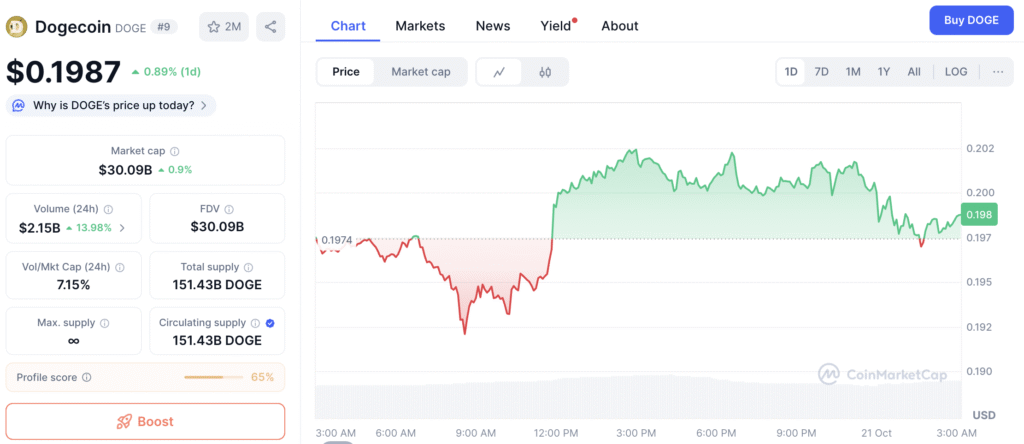Expand 'Why is DOGE's price up today?'
Screen dimensions: 1024x444
click(x=111, y=105)
